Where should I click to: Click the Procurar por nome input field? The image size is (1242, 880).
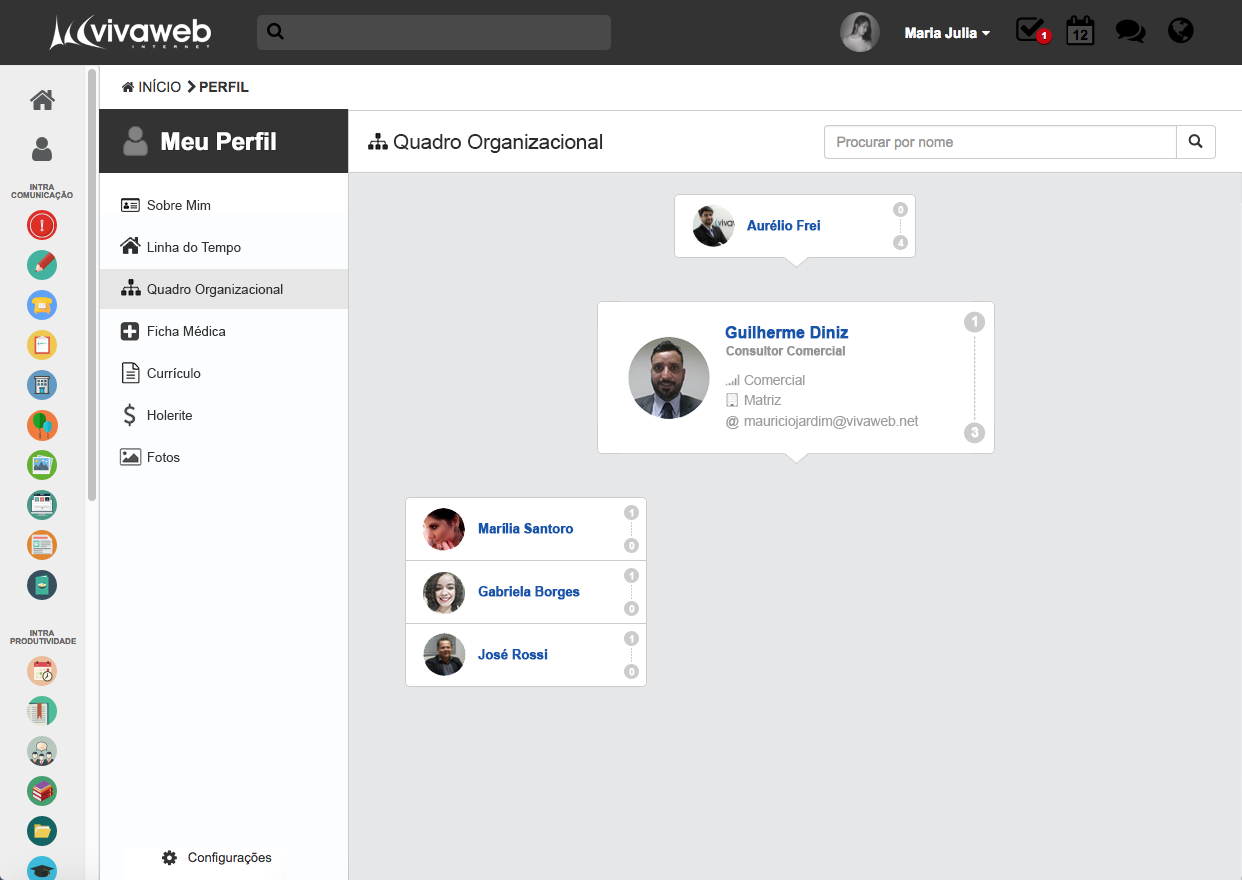(1000, 142)
